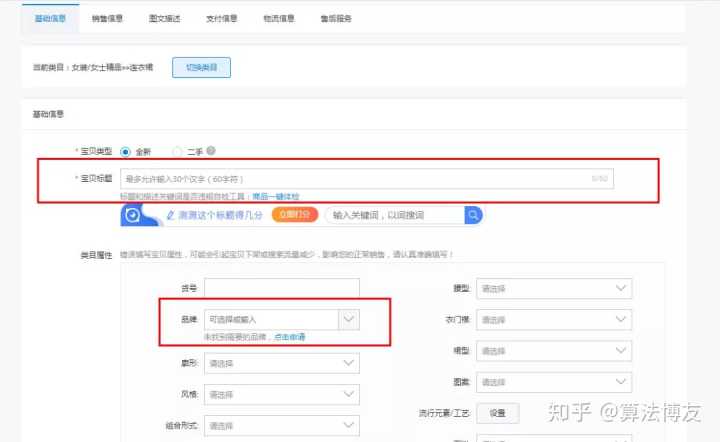Click the help icon next to 二手
The height and width of the screenshot is (442, 720).
point(211,151)
